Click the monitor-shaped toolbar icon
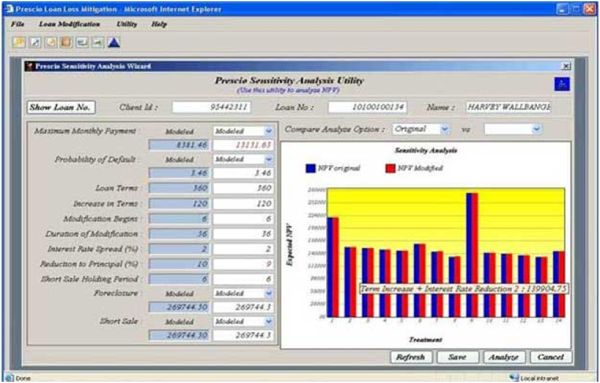The width and height of the screenshot is (600, 383). [x=82, y=42]
